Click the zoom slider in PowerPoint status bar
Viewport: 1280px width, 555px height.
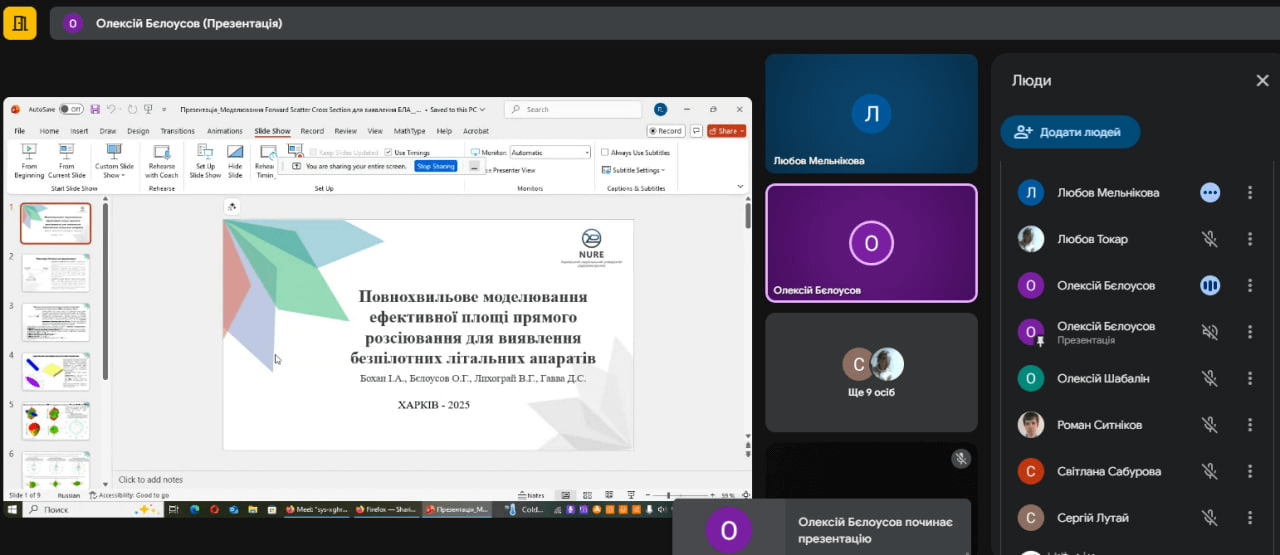tap(667, 495)
